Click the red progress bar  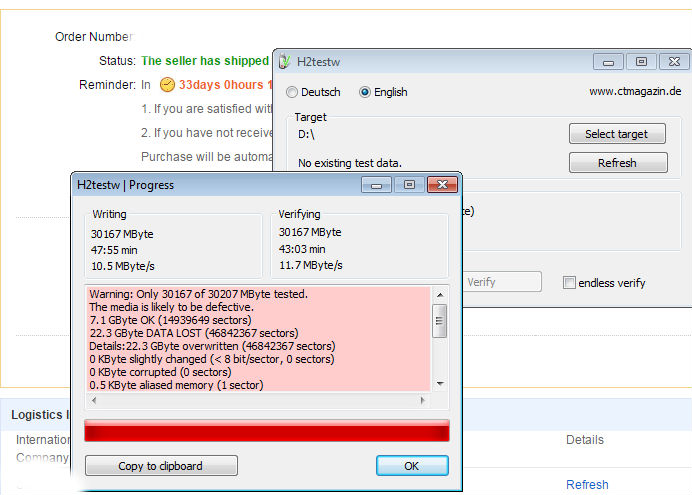click(x=267, y=431)
